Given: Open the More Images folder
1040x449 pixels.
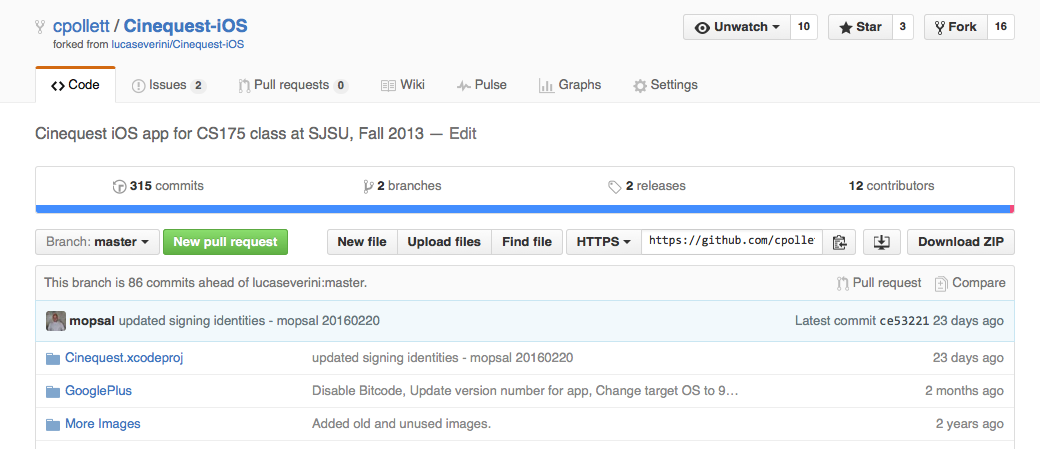Looking at the screenshot, I should 103,424.
